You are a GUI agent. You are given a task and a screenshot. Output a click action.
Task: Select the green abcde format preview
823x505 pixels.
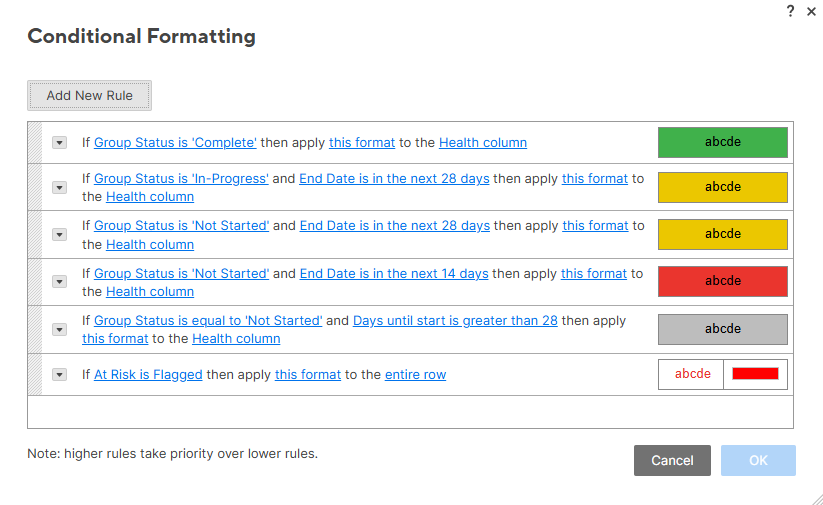tap(723, 142)
